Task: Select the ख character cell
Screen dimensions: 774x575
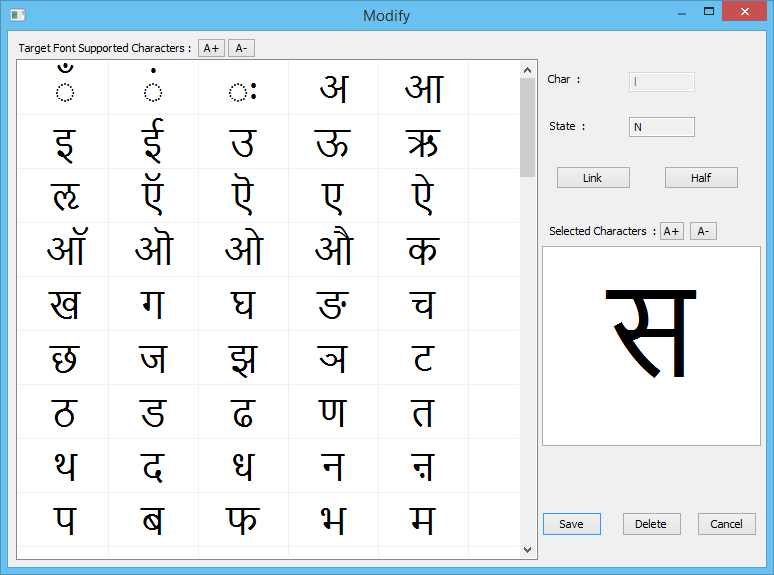Action: 64,304
